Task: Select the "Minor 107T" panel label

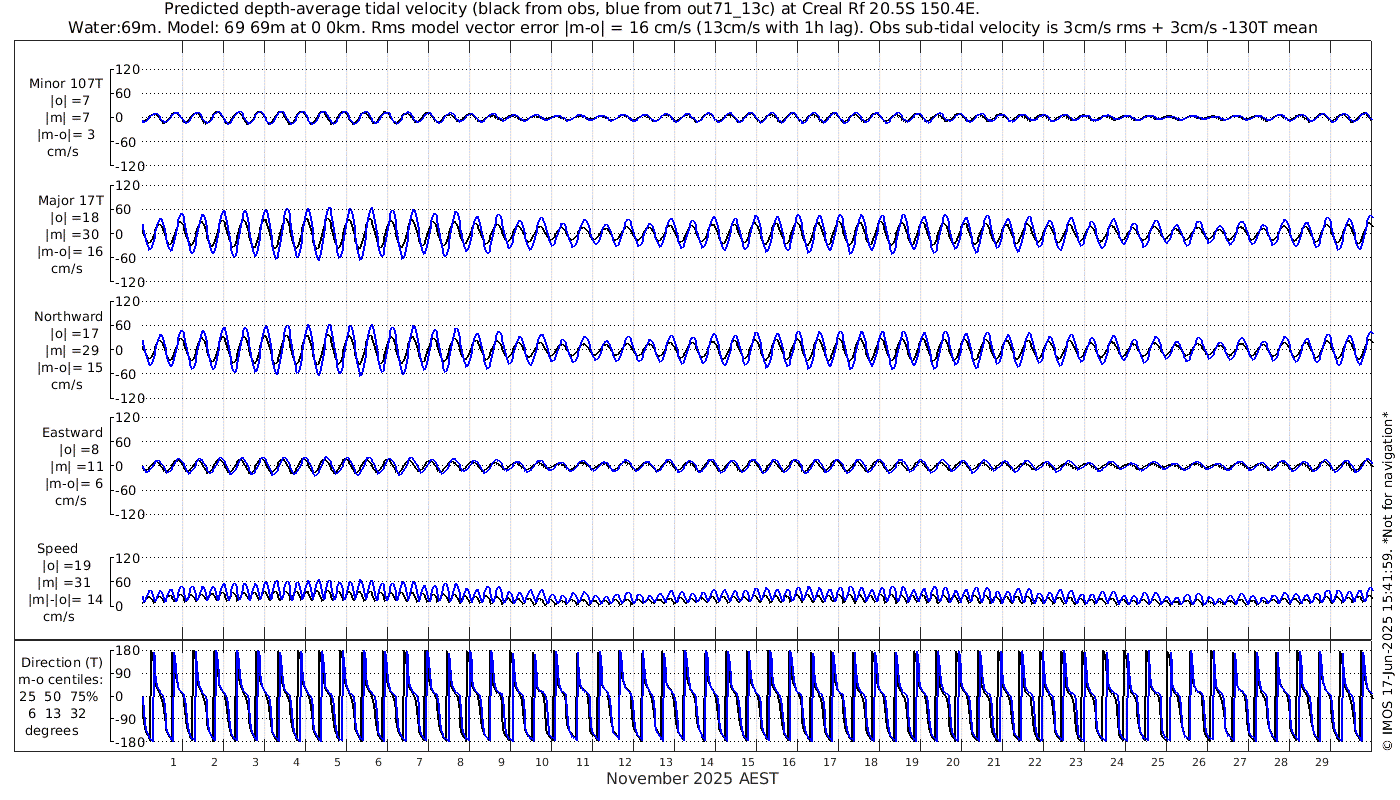Action: click(x=66, y=84)
